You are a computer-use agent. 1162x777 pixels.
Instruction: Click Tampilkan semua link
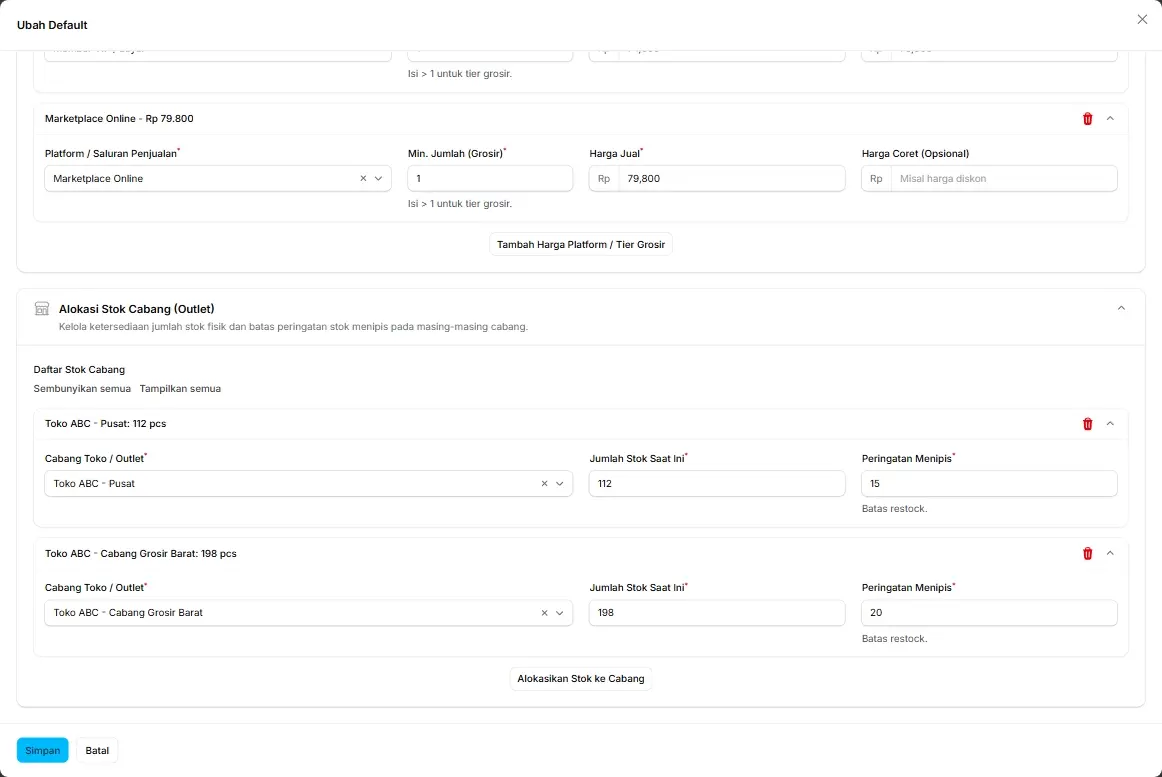(180, 388)
